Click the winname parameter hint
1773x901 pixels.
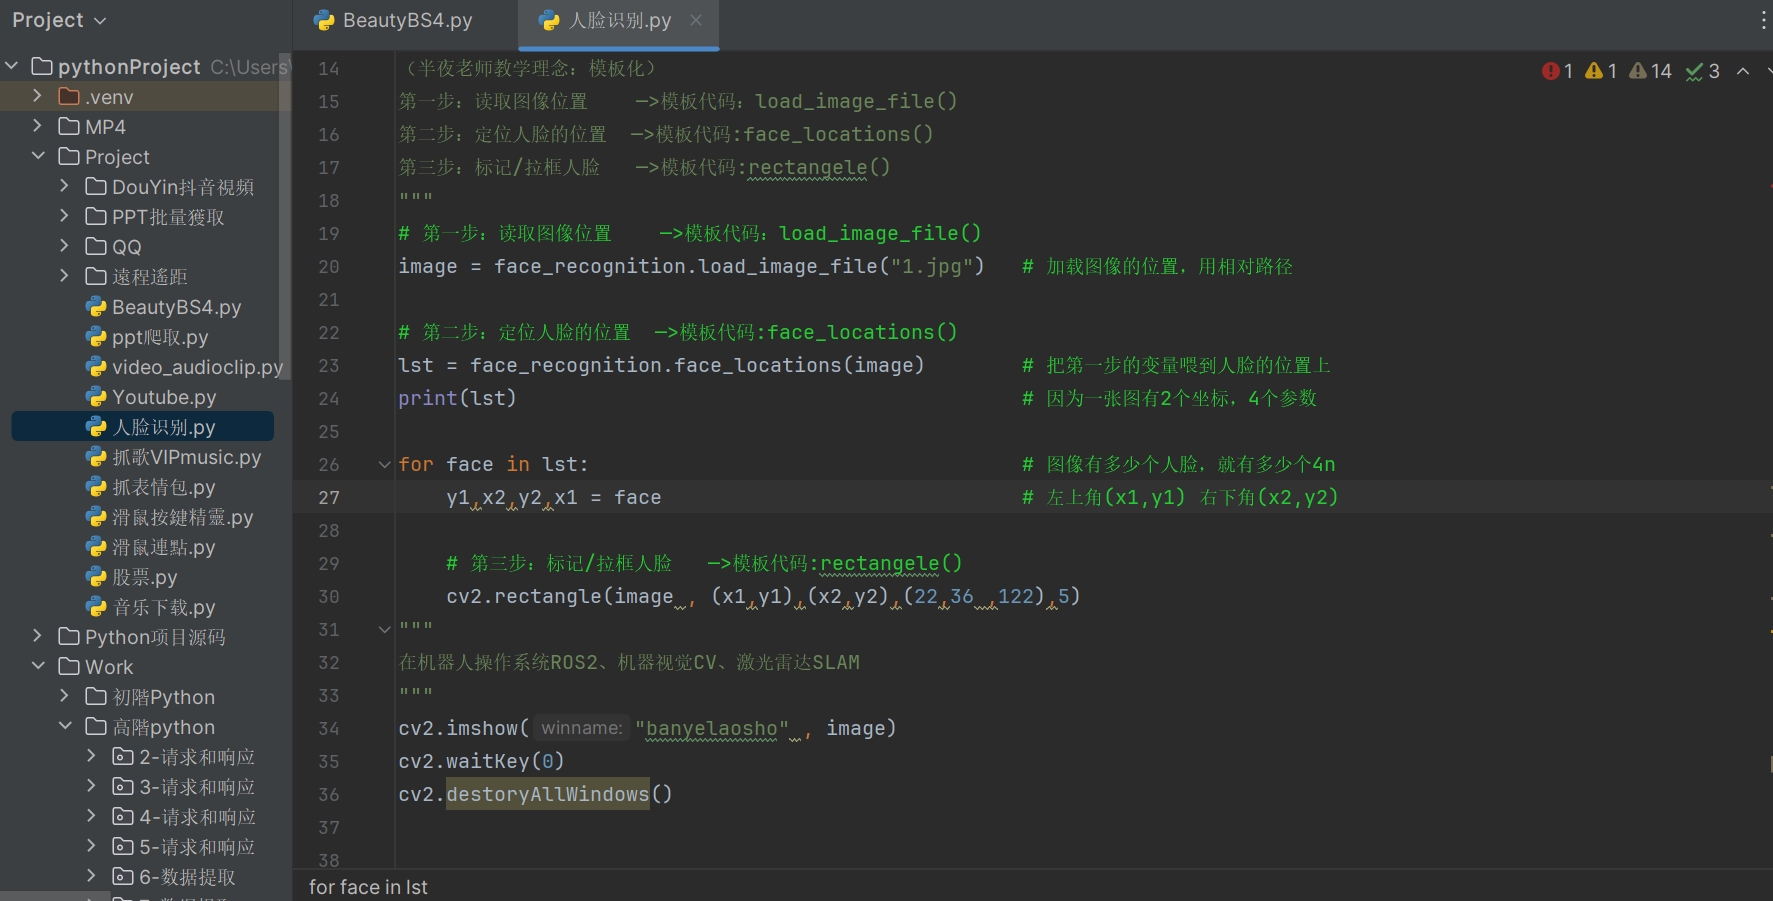click(x=581, y=728)
